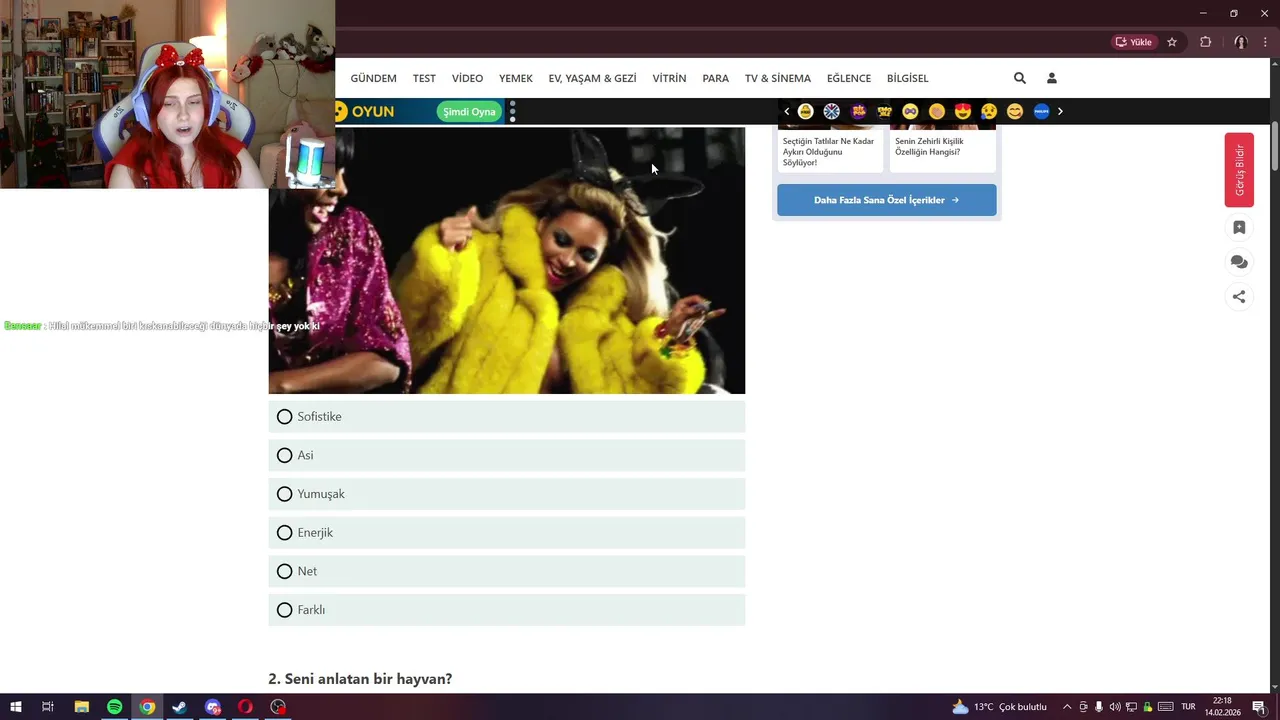
Task: Select the heart-eyes emoji category
Action: pyautogui.click(x=962, y=111)
